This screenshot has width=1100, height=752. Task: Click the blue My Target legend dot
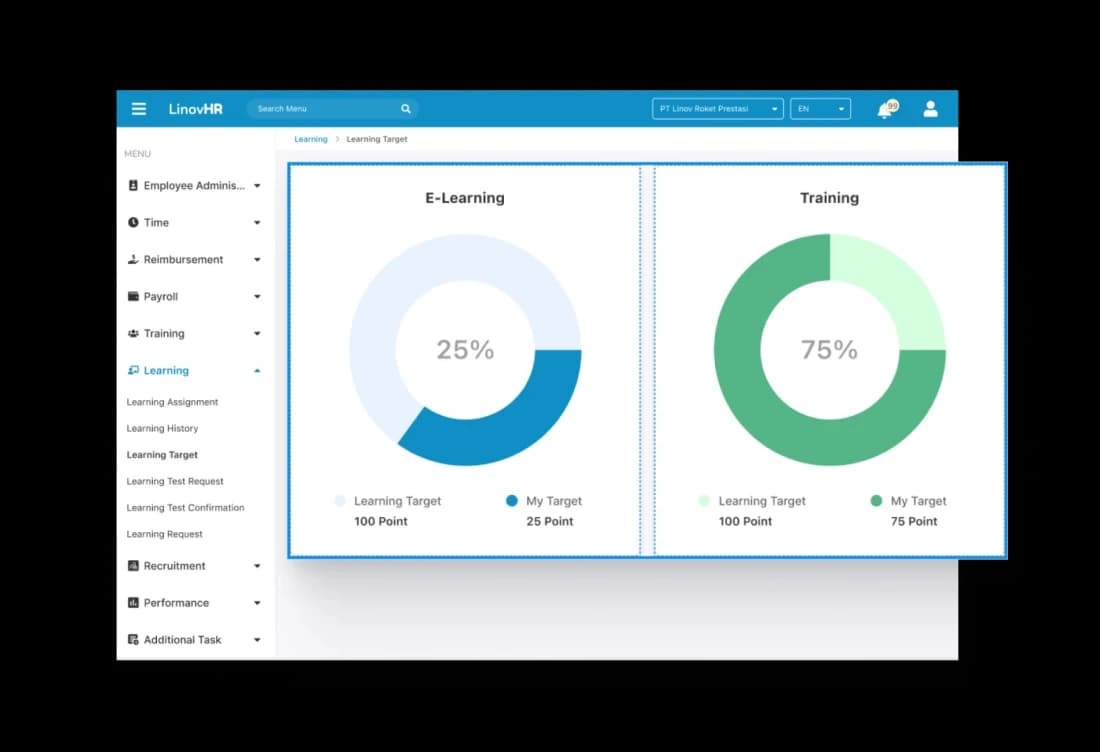coord(511,500)
